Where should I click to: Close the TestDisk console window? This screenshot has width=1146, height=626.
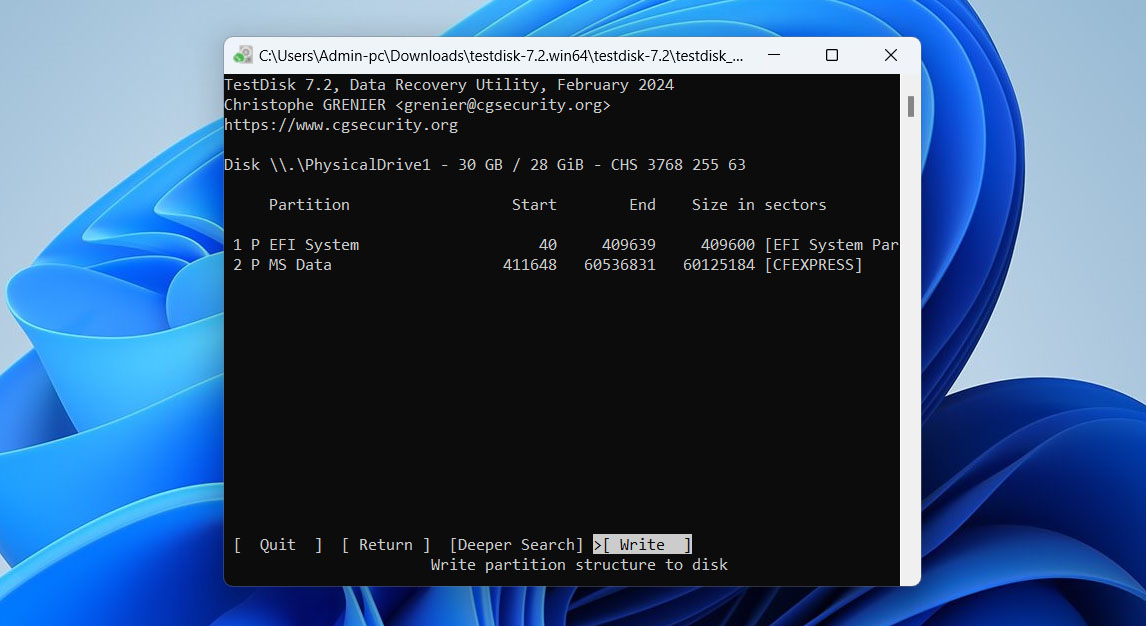(890, 56)
